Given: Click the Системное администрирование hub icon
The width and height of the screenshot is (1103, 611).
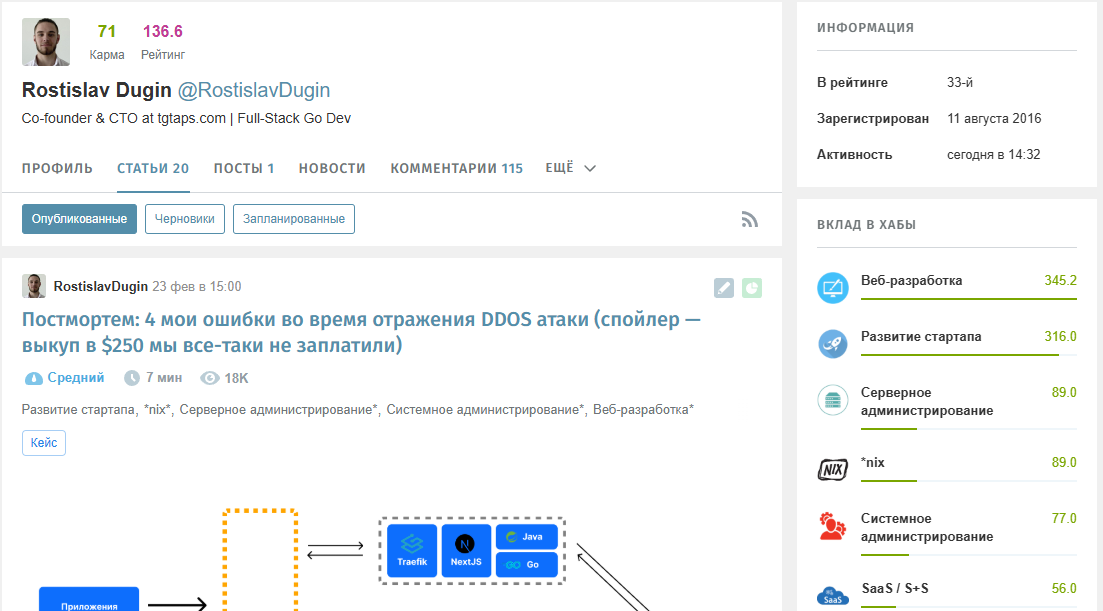Looking at the screenshot, I should (832, 526).
